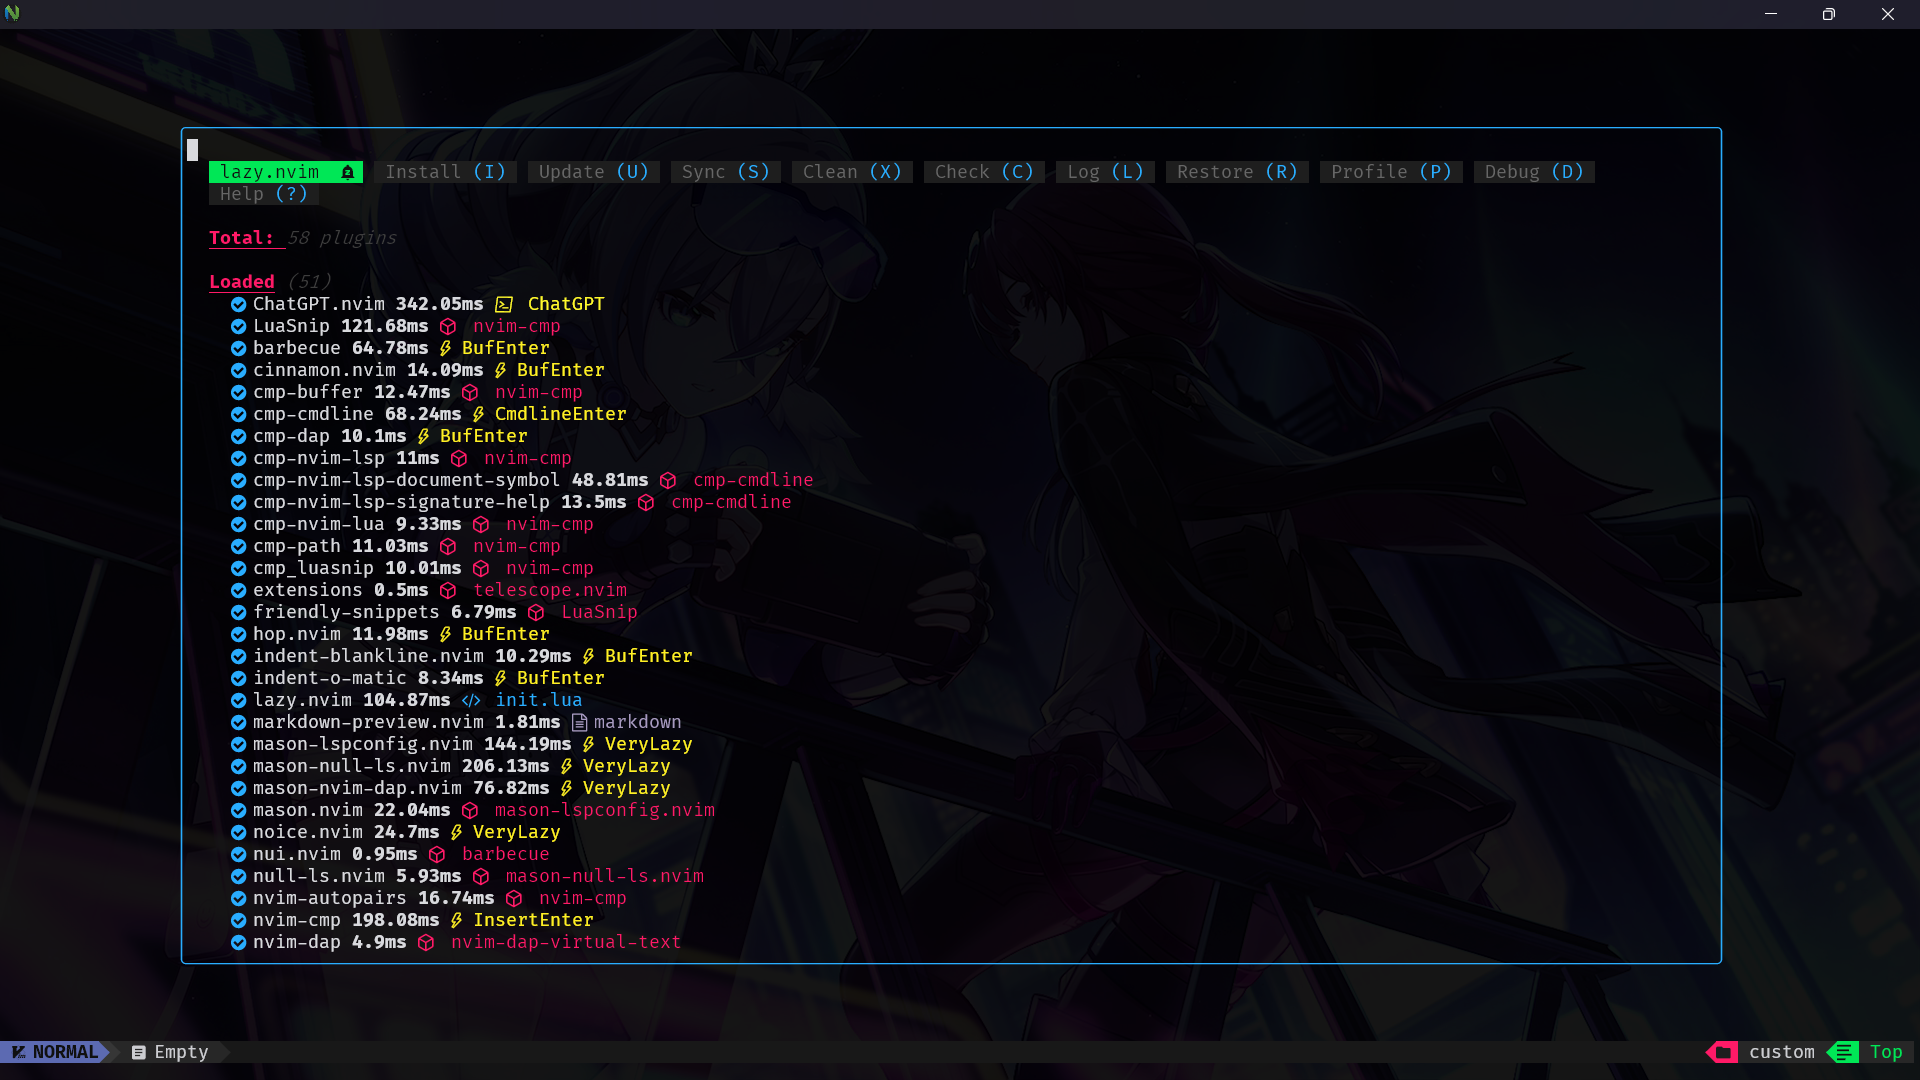Click the check mark beside noice.nvim
Image resolution: width=1920 pixels, height=1080 pixels.
pos(238,832)
